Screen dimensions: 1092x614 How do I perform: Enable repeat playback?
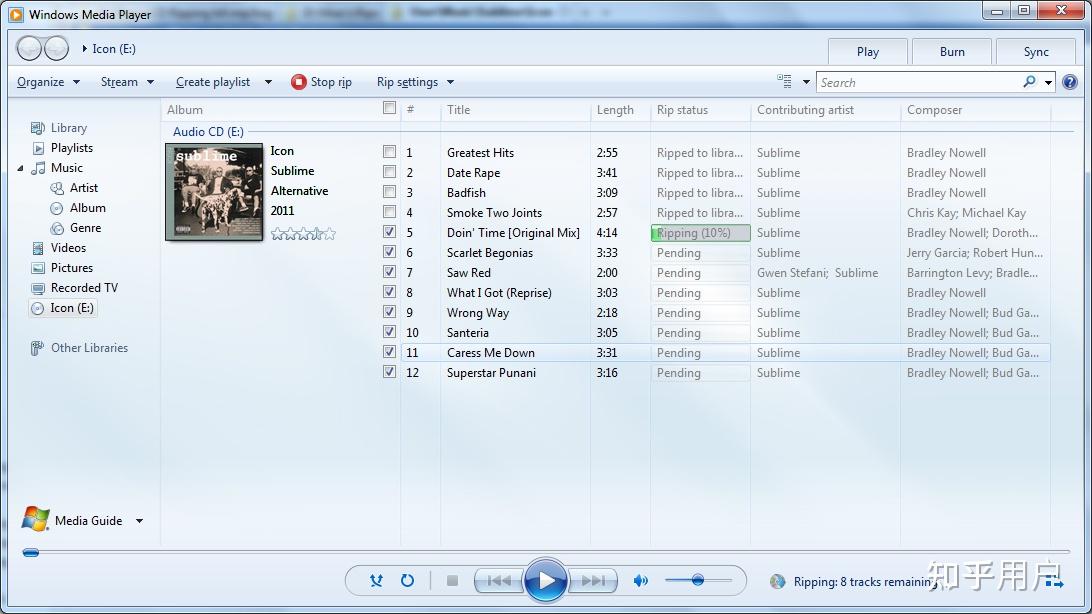(x=408, y=580)
